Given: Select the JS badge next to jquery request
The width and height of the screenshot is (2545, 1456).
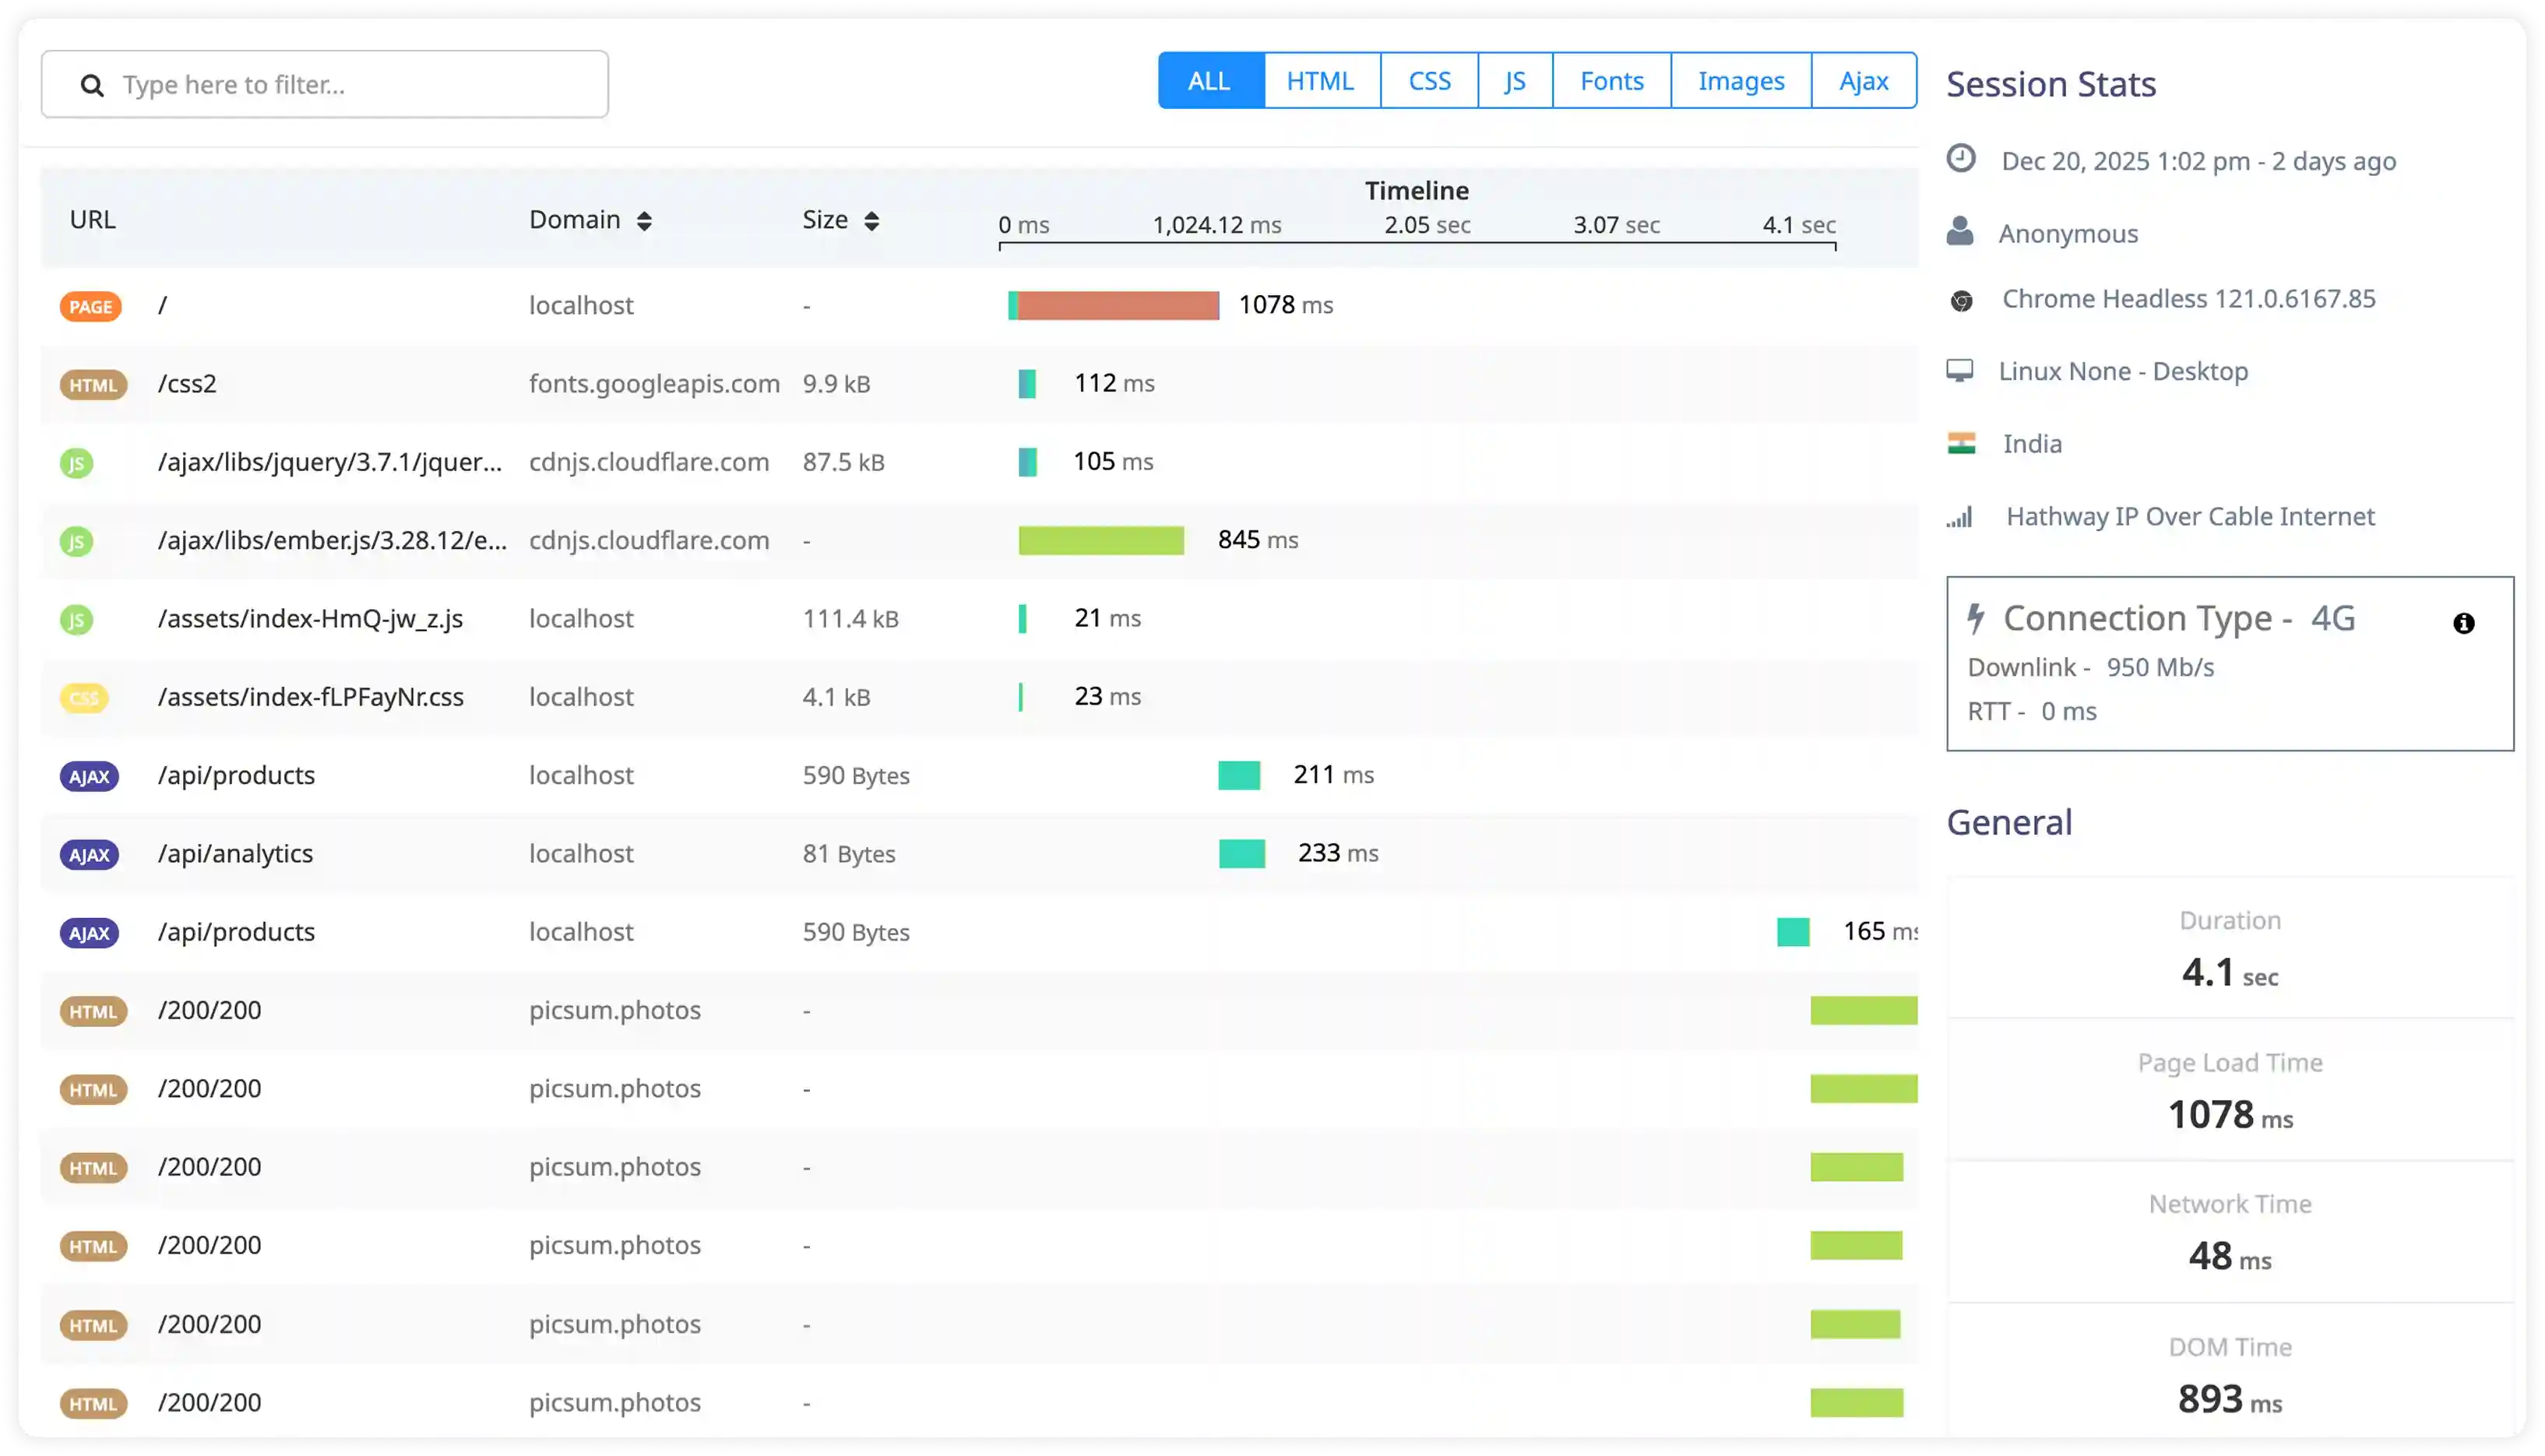Looking at the screenshot, I should 77,462.
